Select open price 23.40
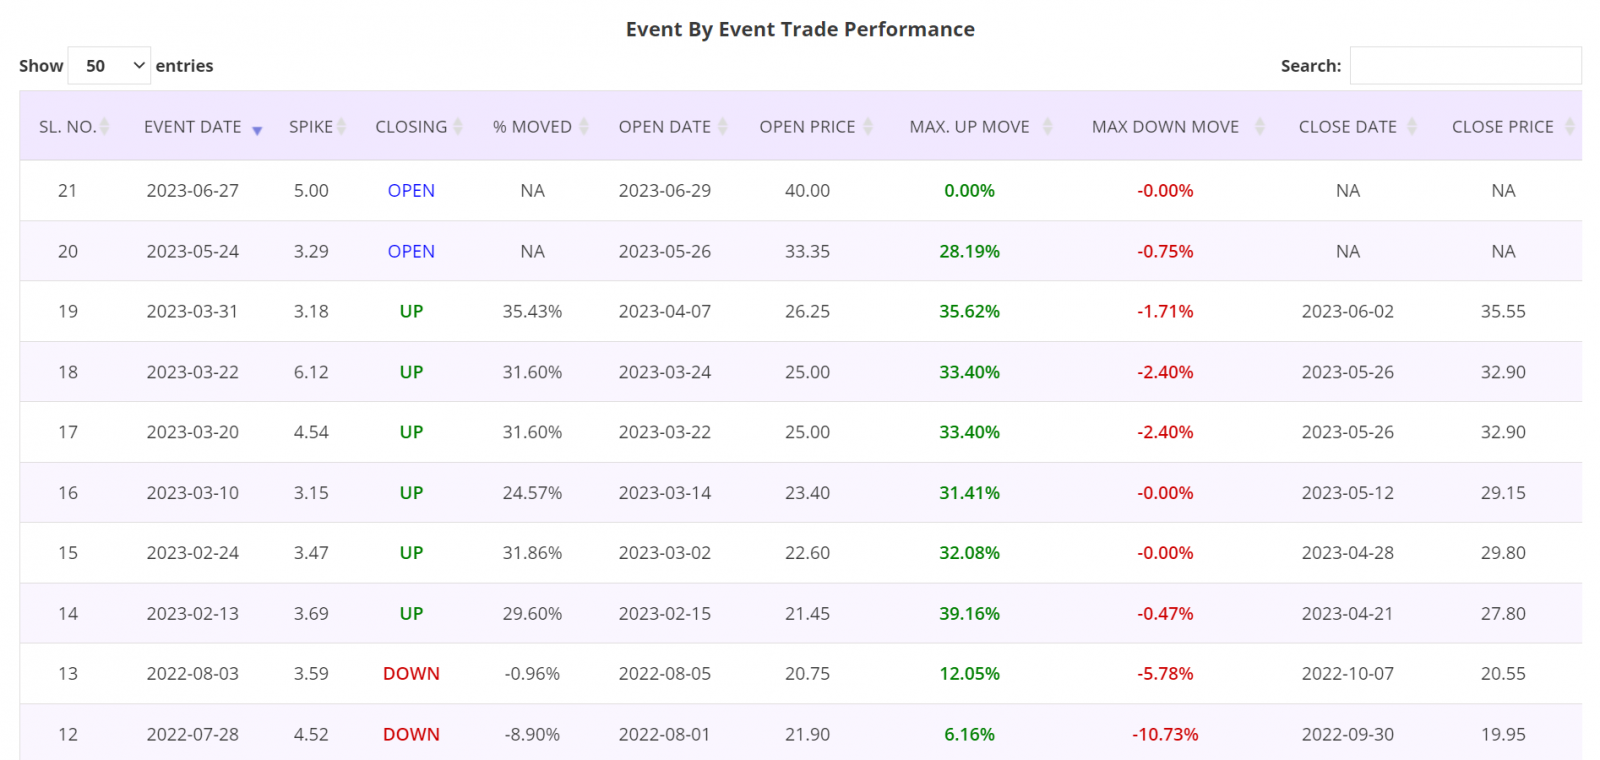 point(807,493)
